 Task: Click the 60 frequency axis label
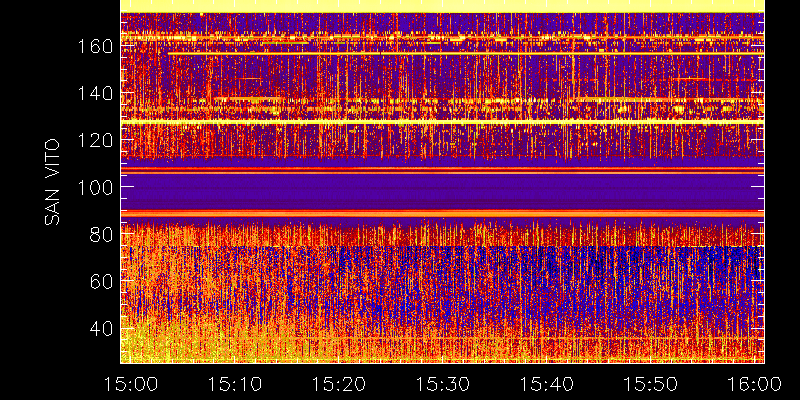pos(101,281)
